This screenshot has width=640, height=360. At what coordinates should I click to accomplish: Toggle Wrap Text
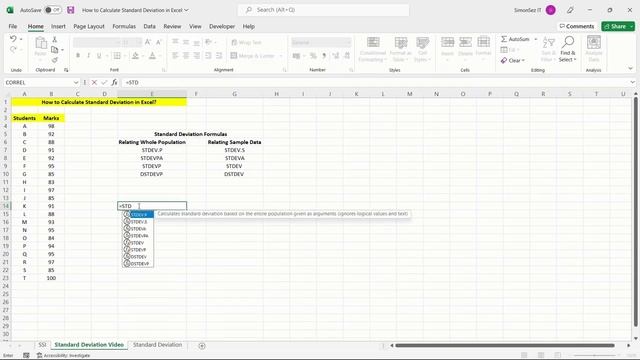247,42
